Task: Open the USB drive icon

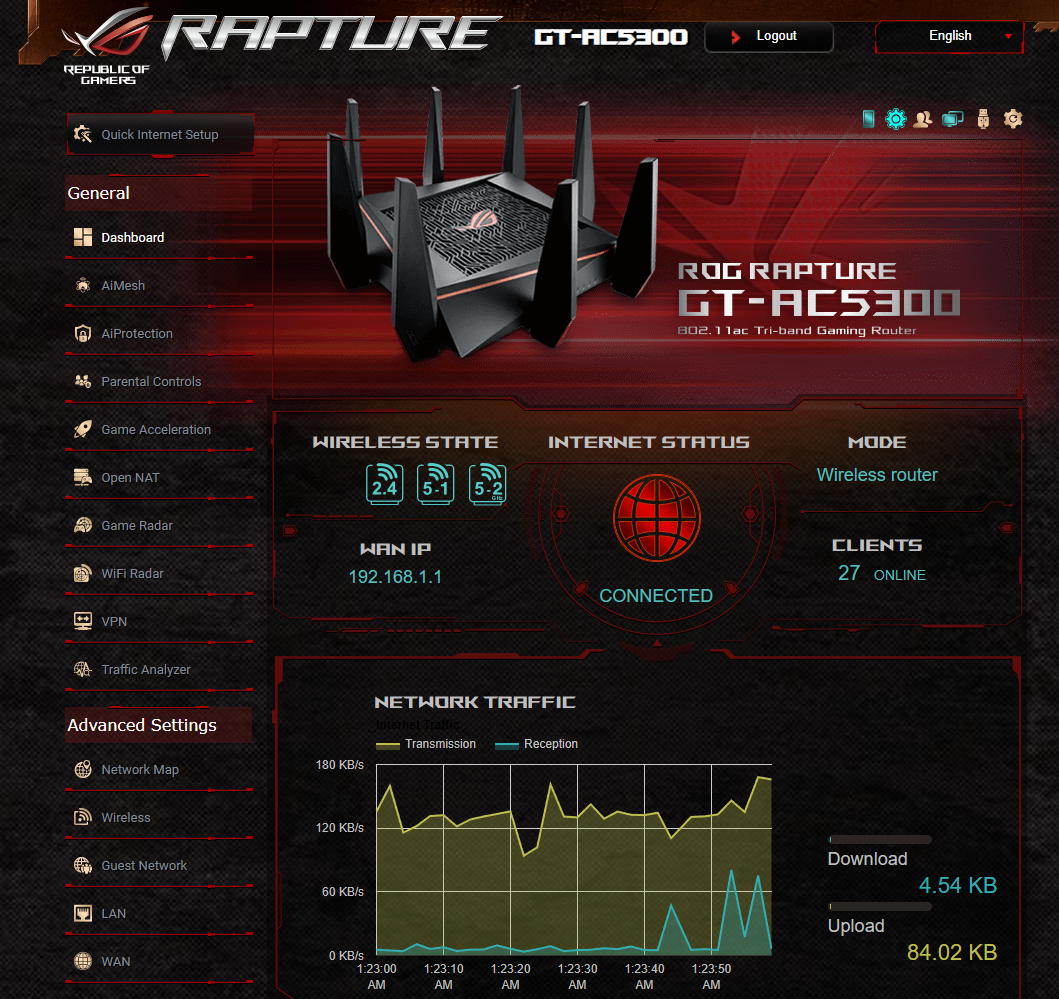Action: click(983, 120)
